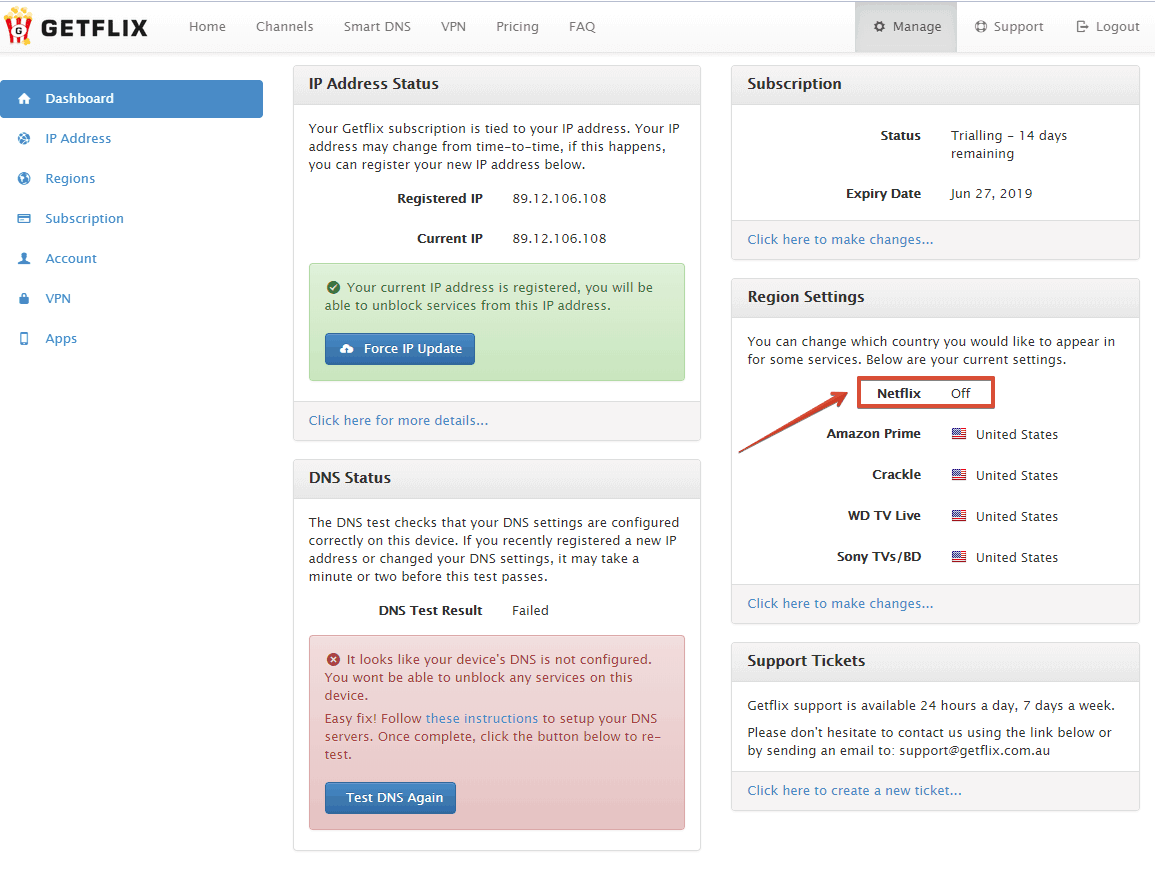
Task: Click the Sony TVs/BD US flag
Action: point(958,557)
